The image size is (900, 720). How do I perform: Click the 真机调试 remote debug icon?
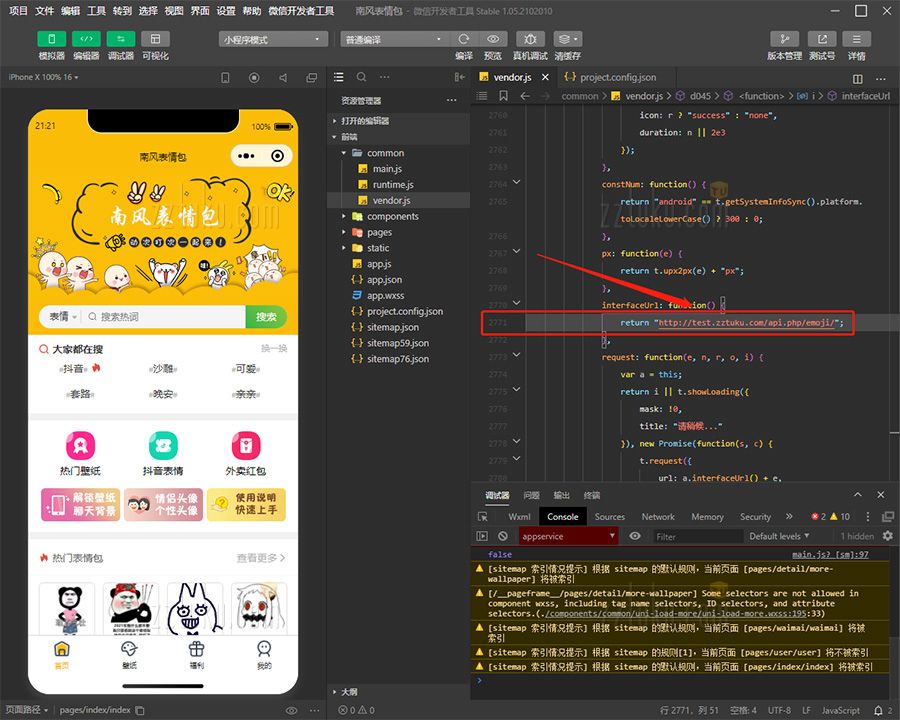coord(530,39)
